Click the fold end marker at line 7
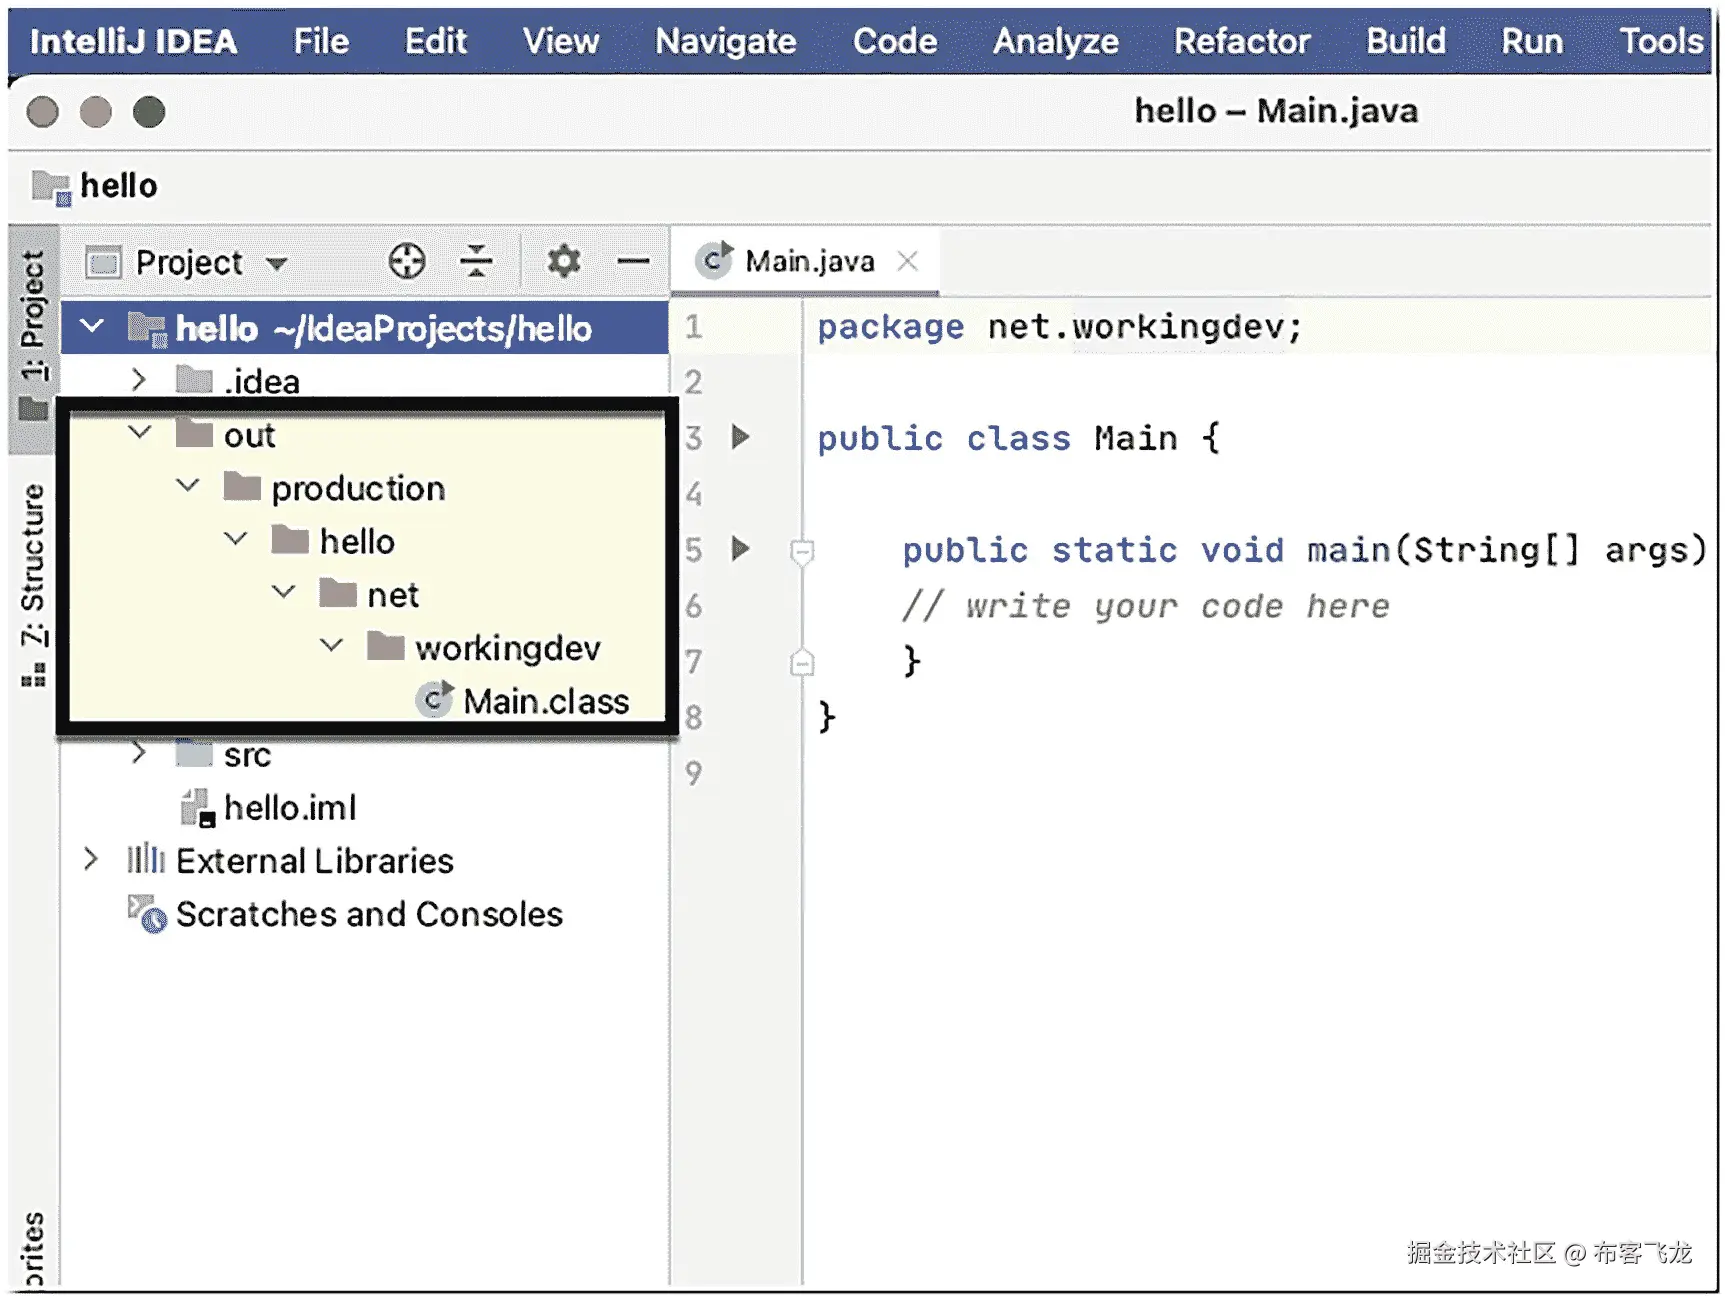This screenshot has width=1725, height=1299. pyautogui.click(x=802, y=663)
